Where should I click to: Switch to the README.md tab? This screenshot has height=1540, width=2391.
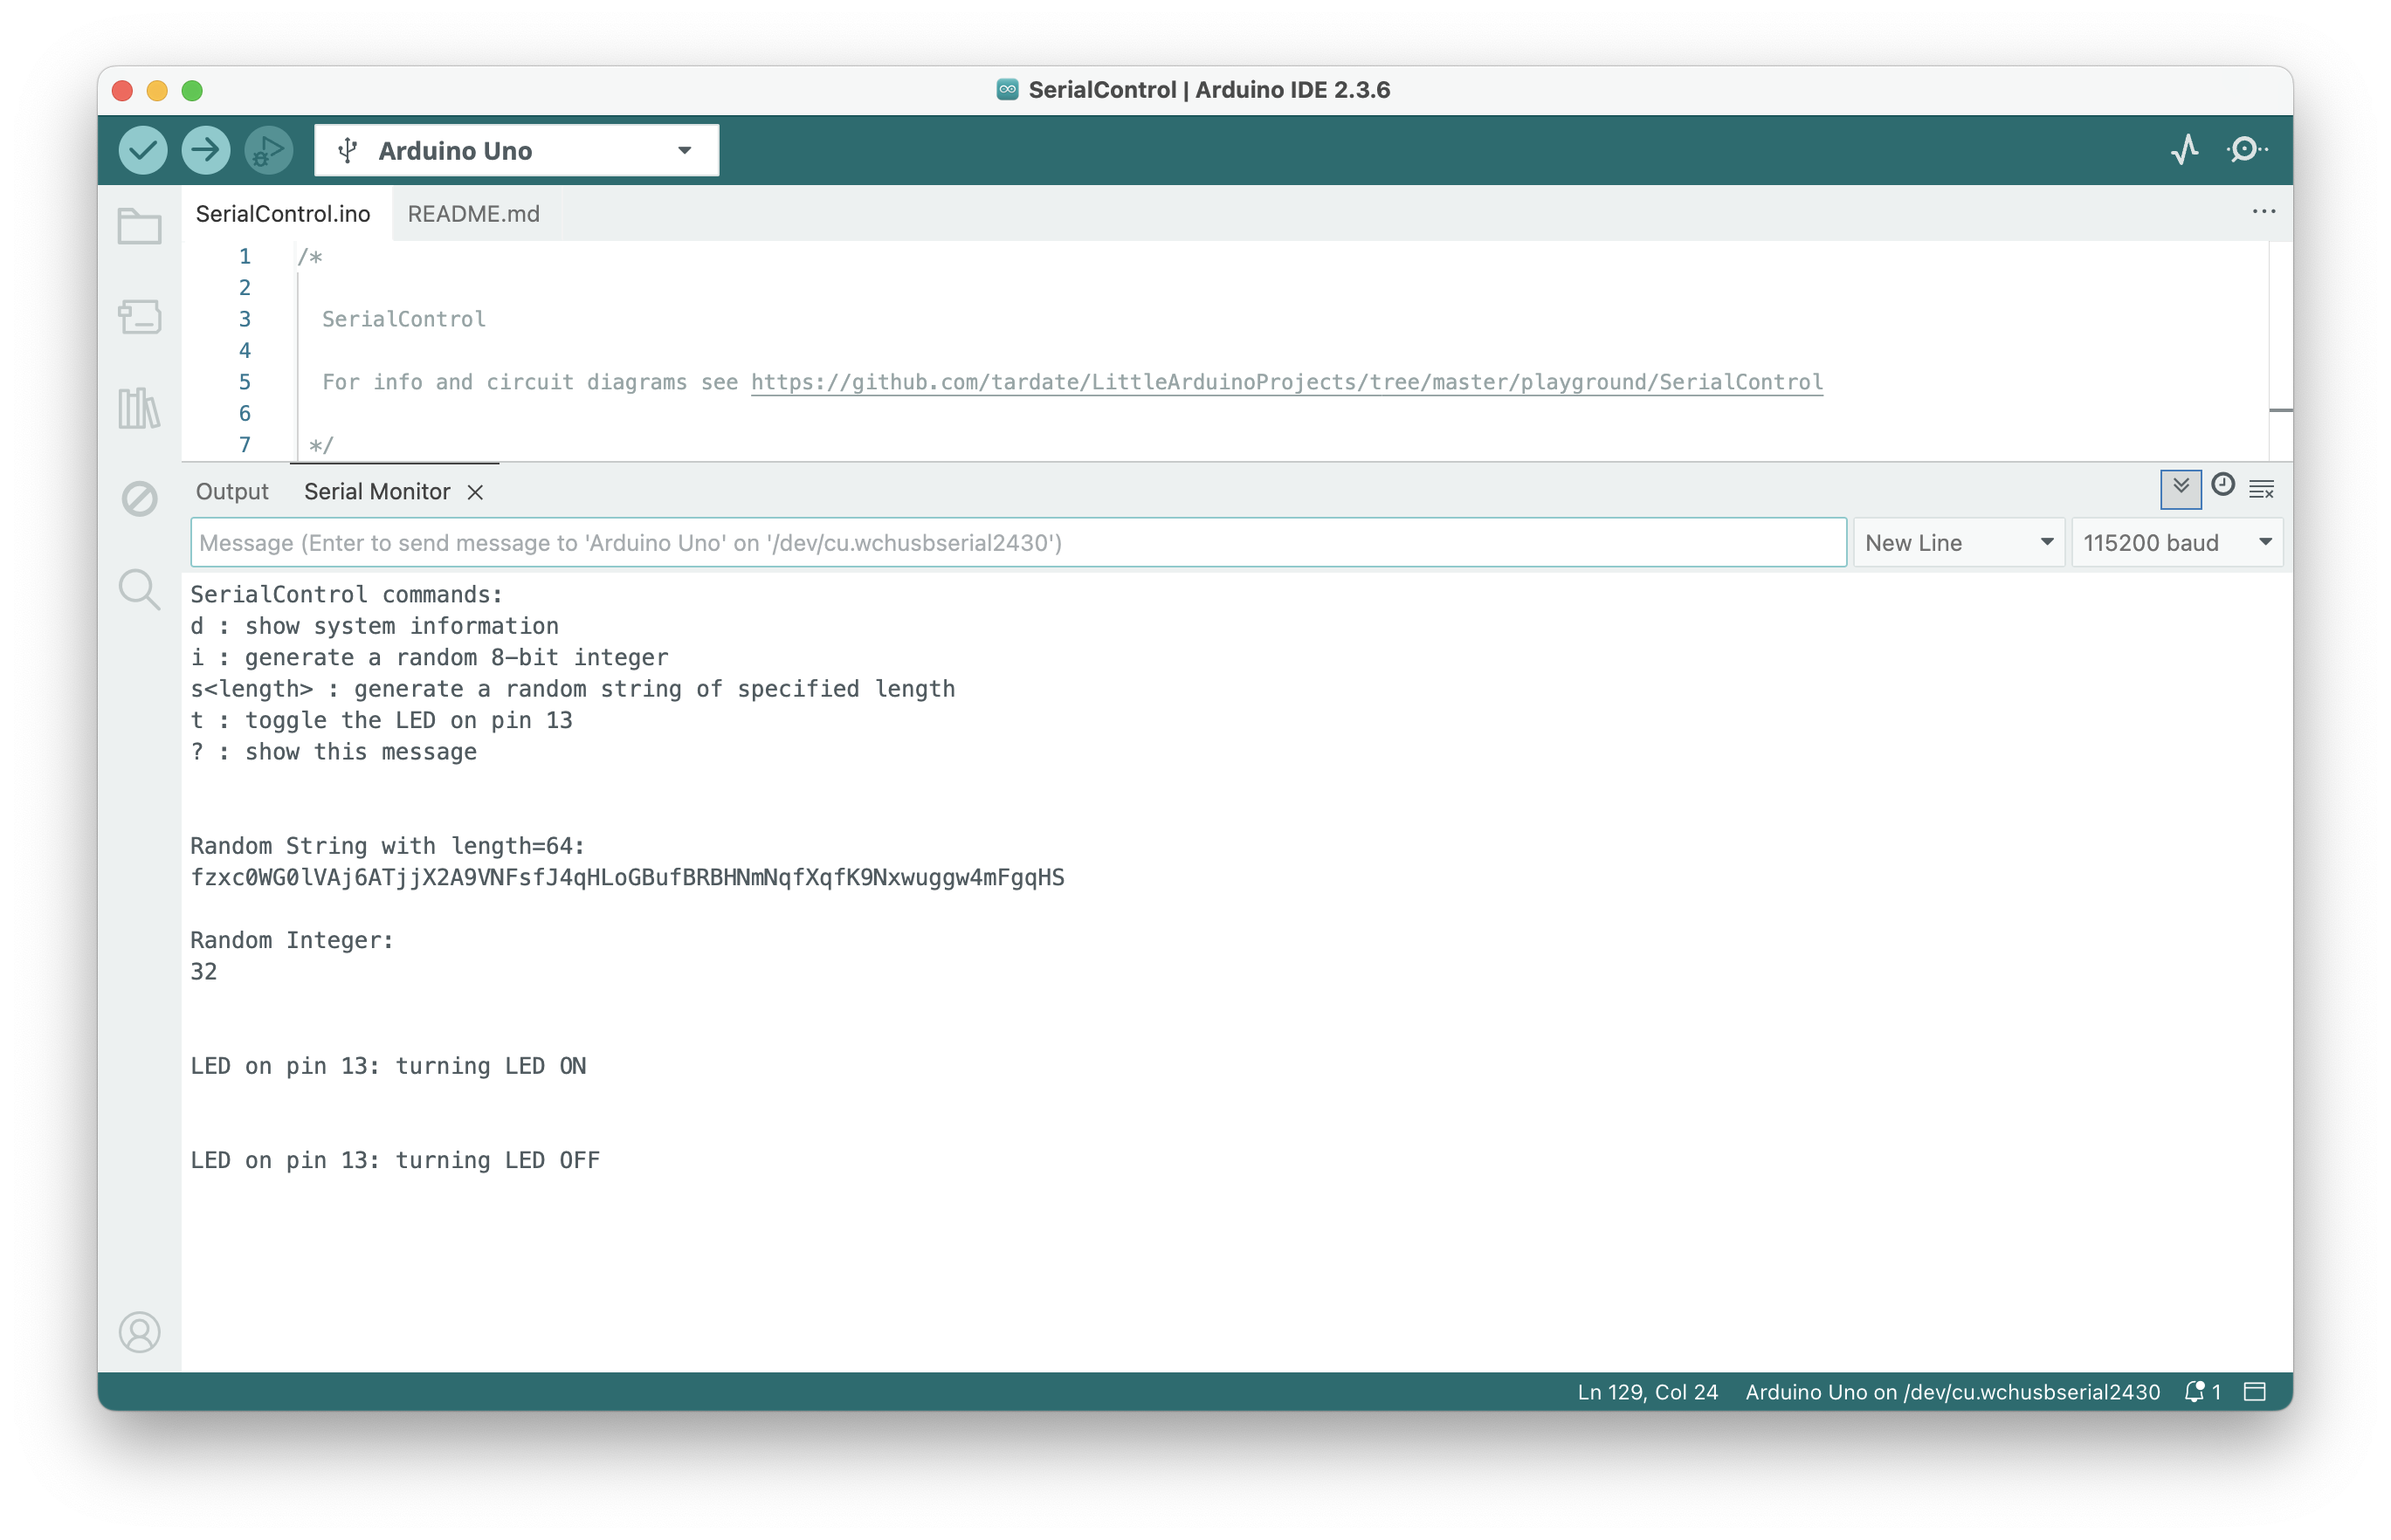tap(473, 213)
